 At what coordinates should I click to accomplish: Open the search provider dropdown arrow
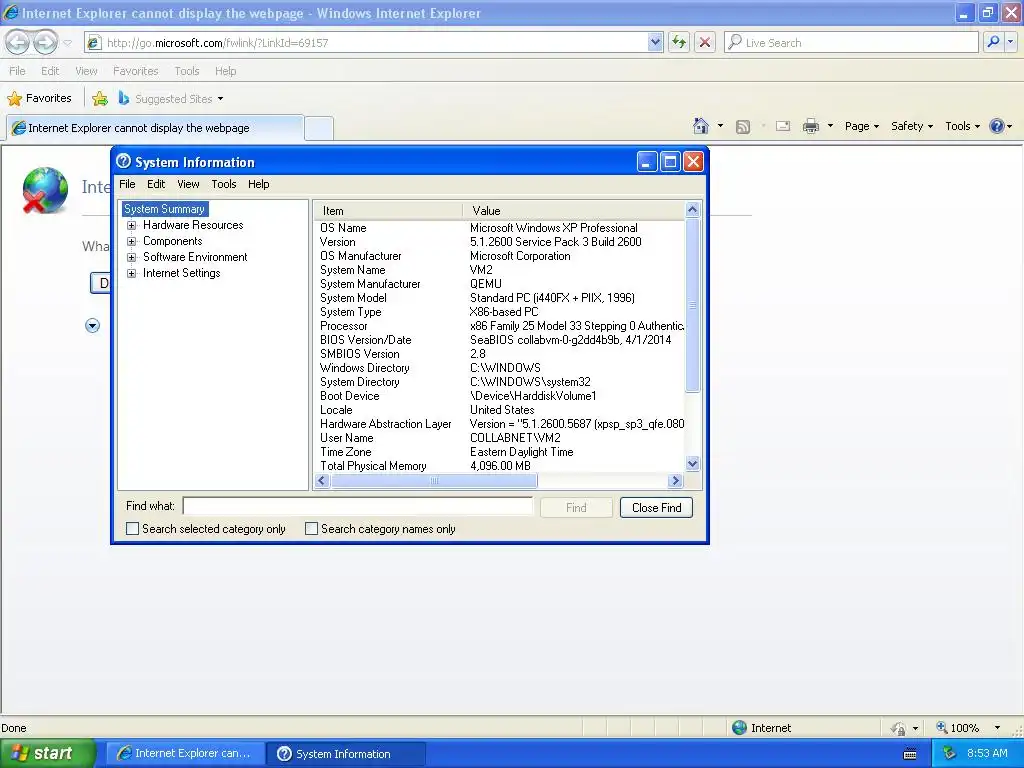[x=1011, y=42]
